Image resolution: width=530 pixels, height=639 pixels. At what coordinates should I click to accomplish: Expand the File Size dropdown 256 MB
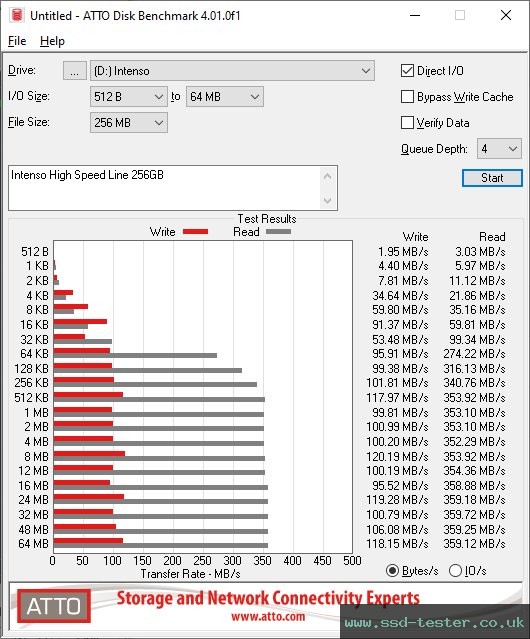click(x=128, y=123)
